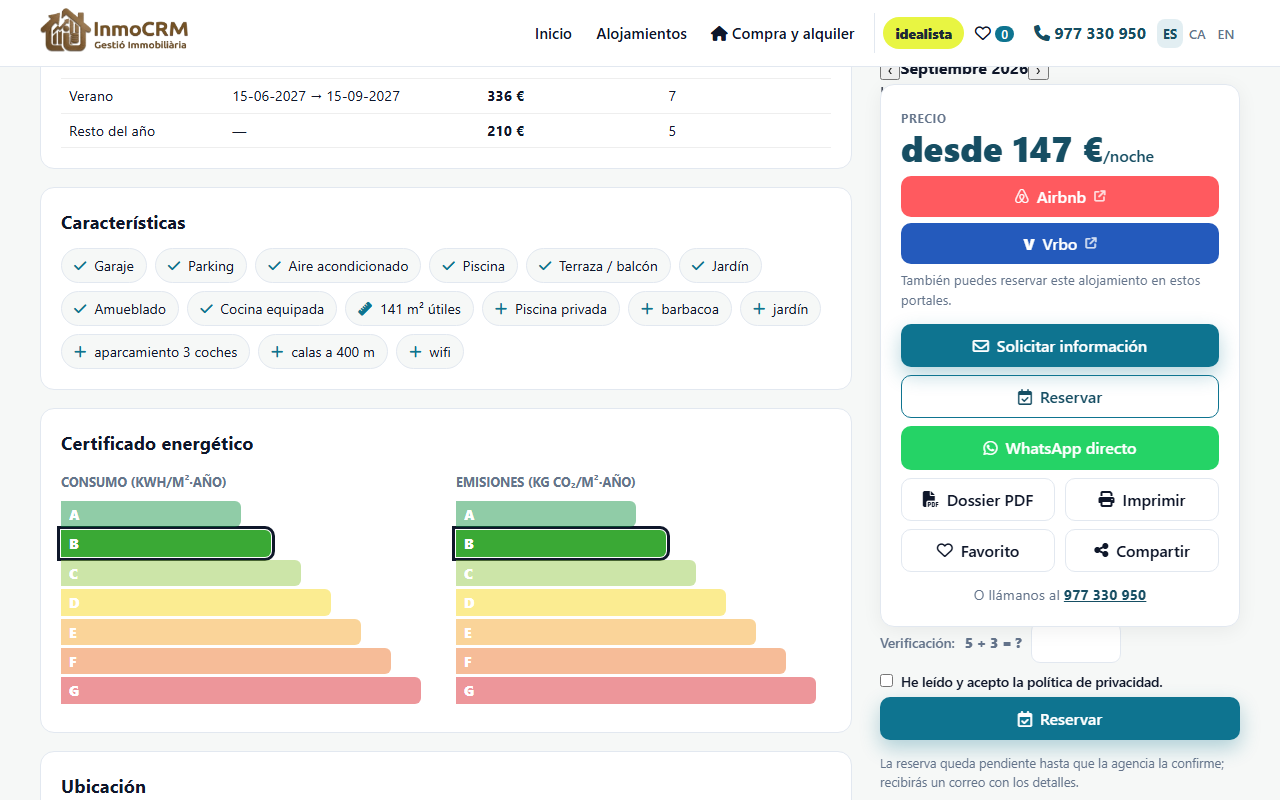Click the phone icon next to 977 330 950 in header
This screenshot has height=800, width=1280.
(x=1042, y=33)
